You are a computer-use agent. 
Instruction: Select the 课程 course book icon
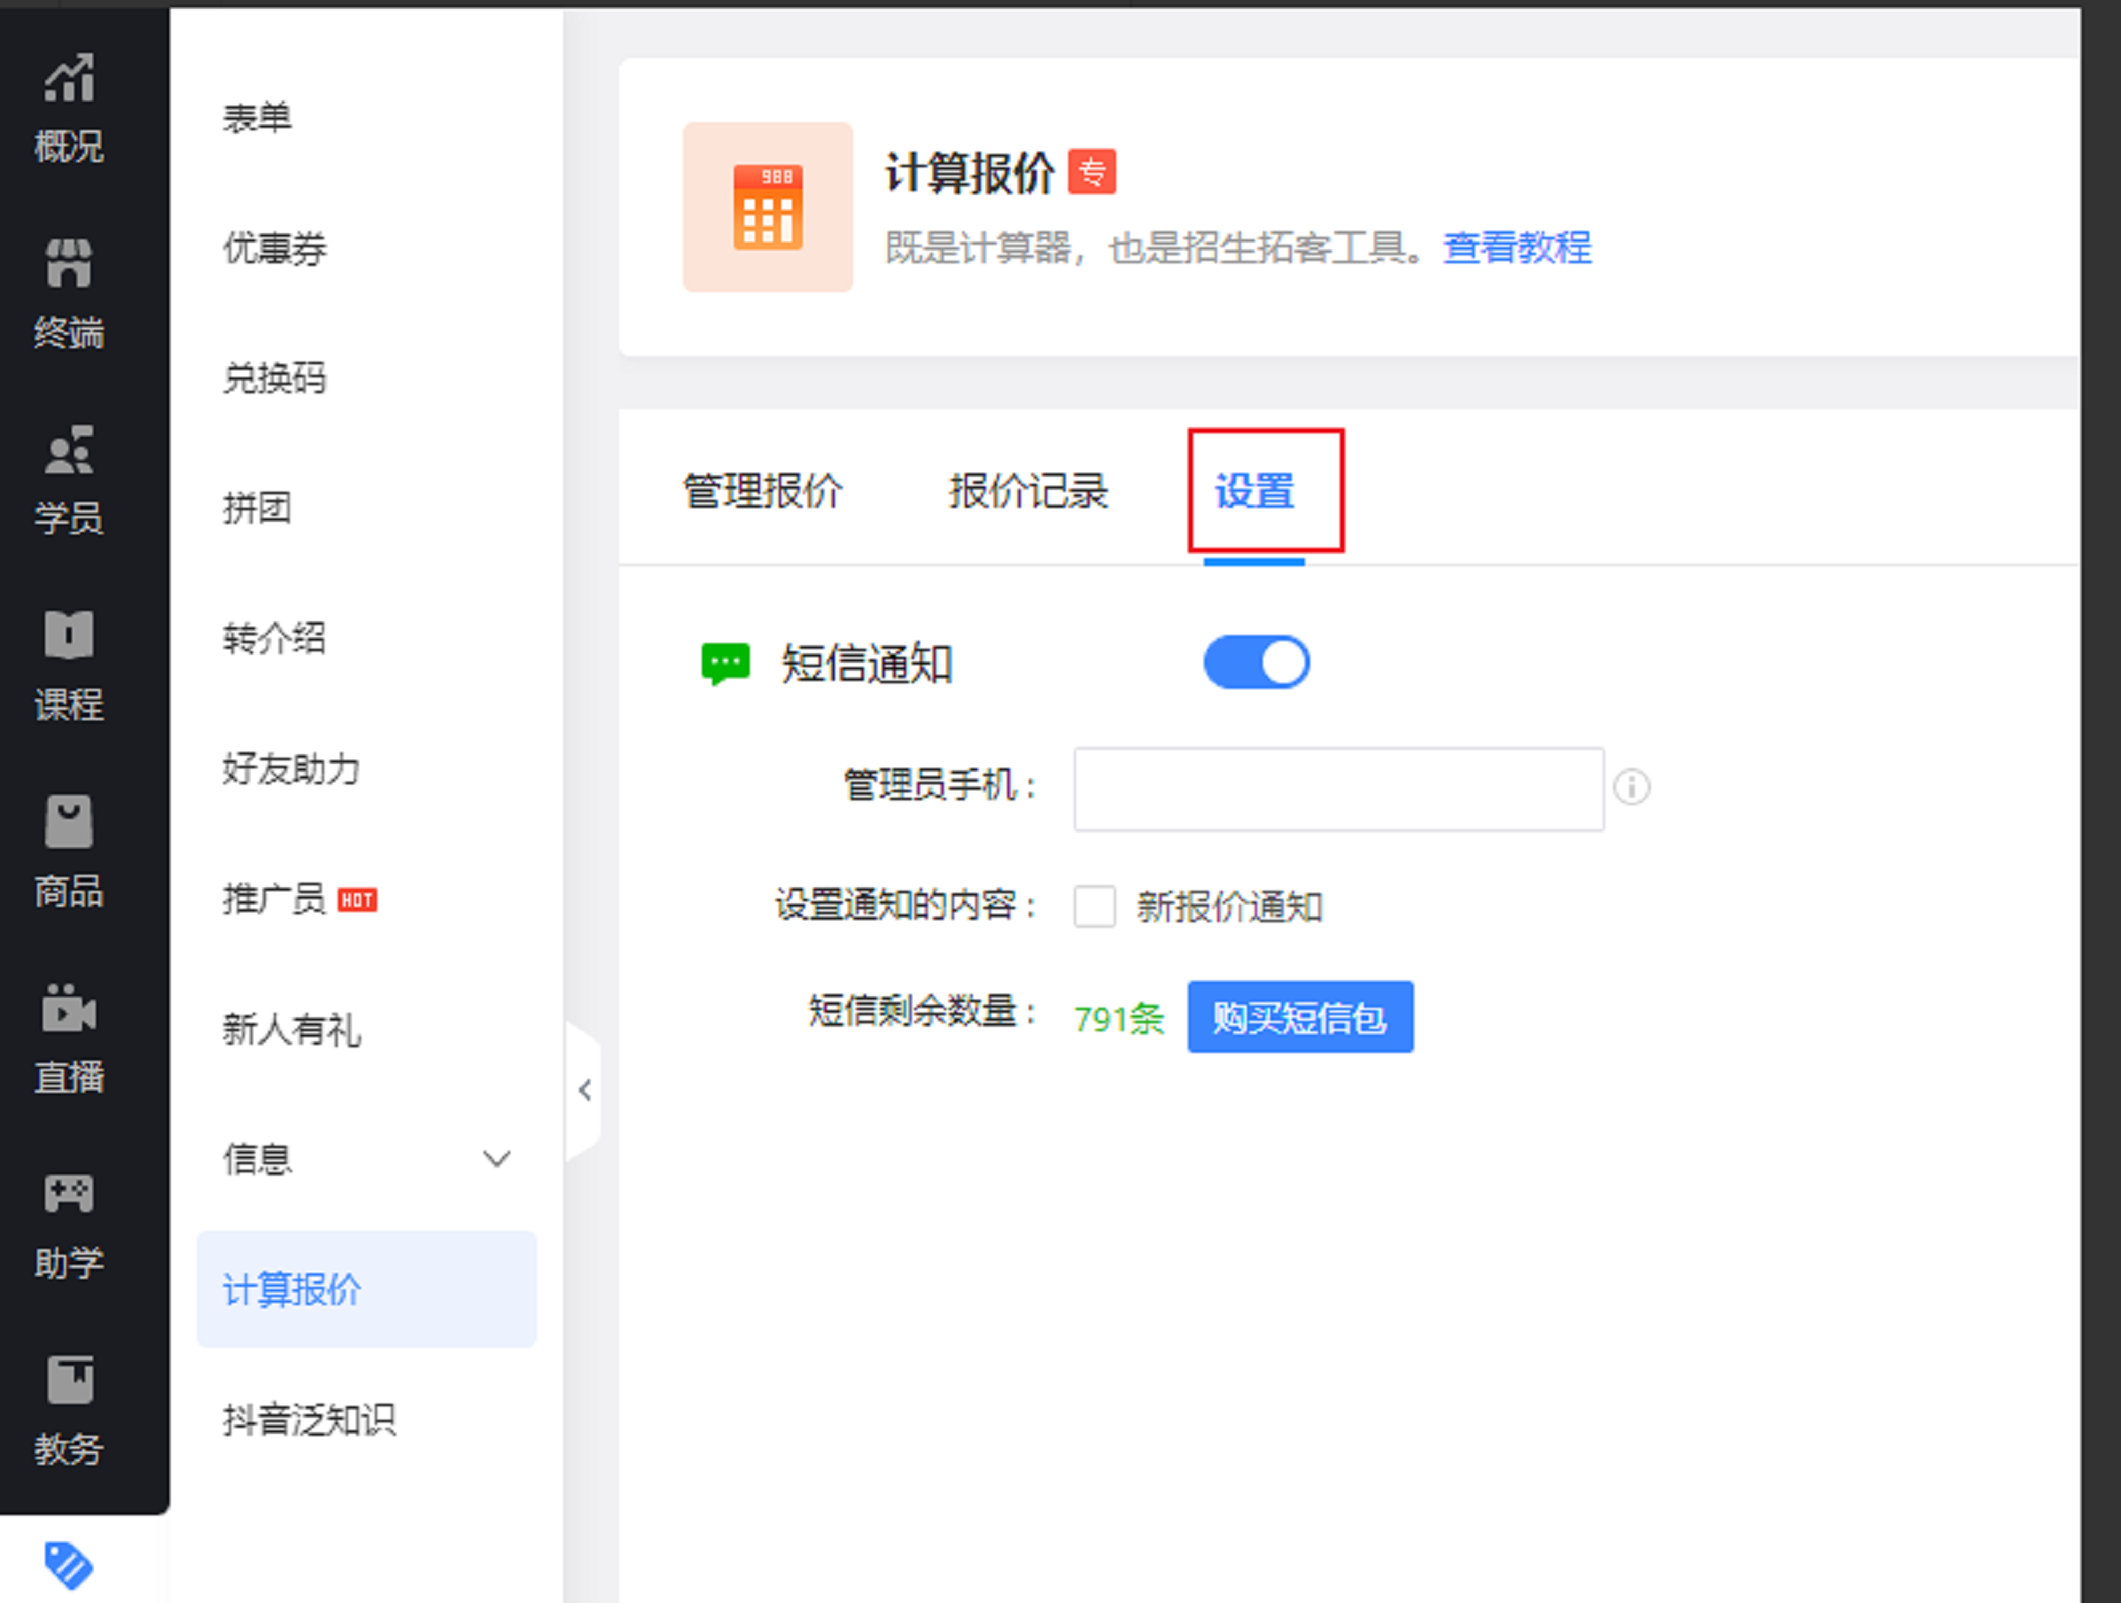point(68,636)
